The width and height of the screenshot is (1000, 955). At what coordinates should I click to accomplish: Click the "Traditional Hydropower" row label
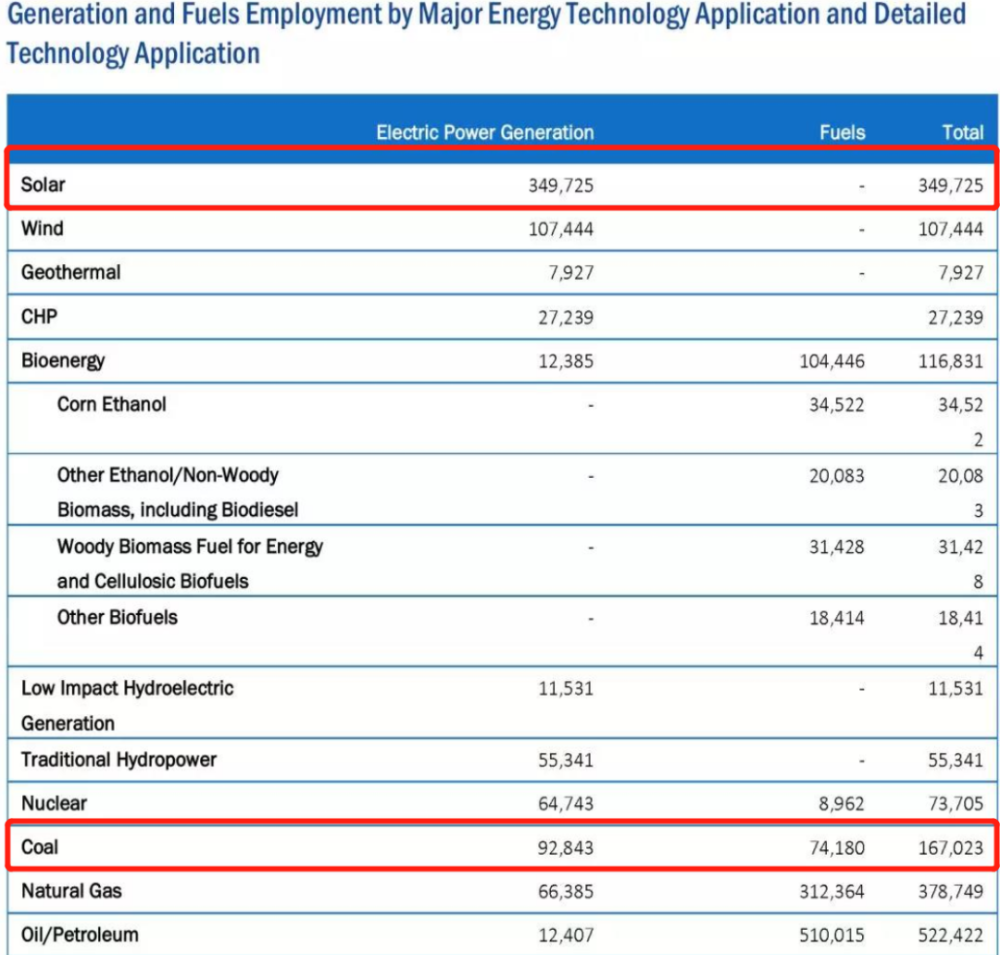point(119,759)
